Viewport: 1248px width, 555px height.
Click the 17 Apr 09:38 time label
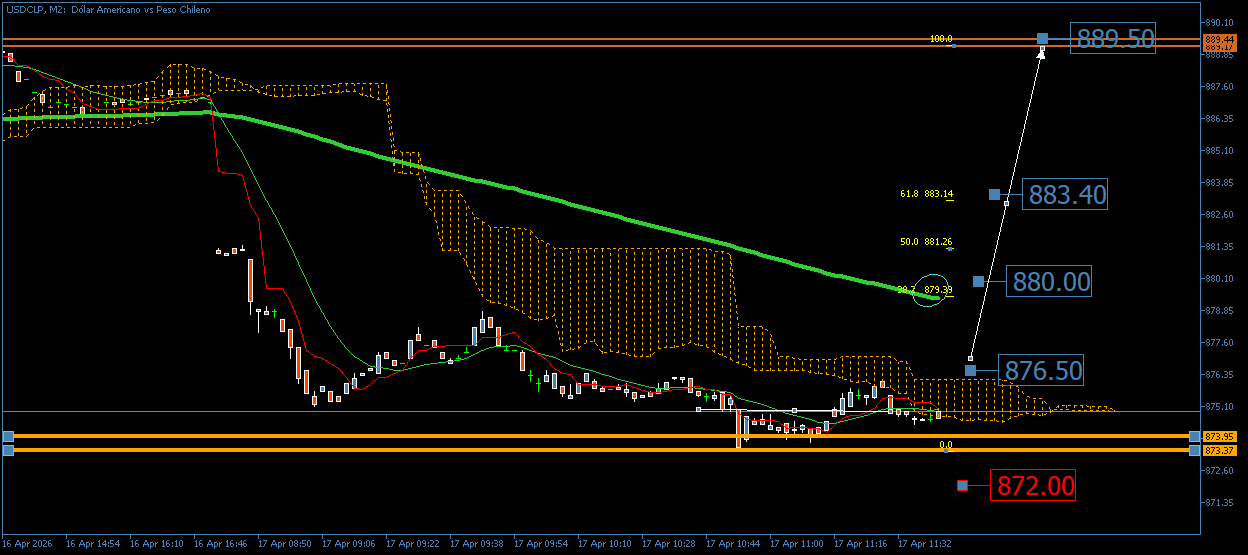click(476, 545)
